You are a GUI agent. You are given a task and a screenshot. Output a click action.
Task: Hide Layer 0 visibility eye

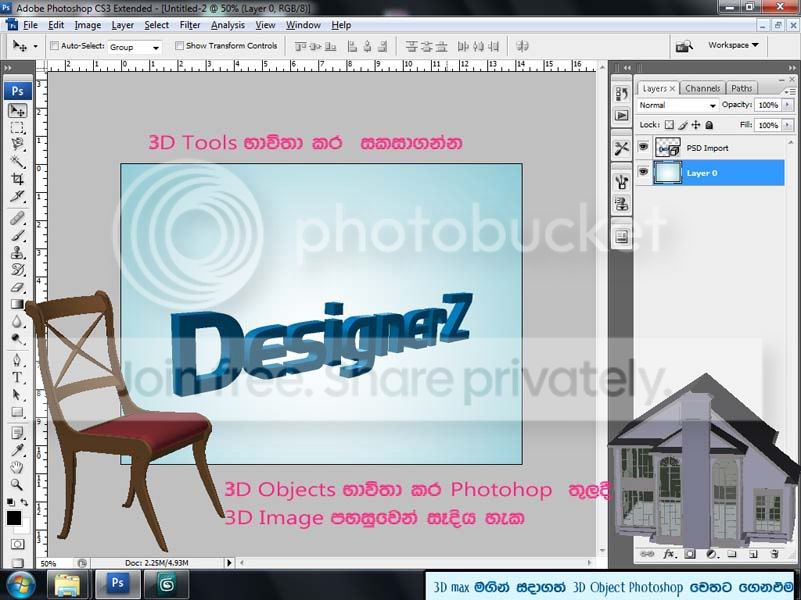tap(643, 172)
